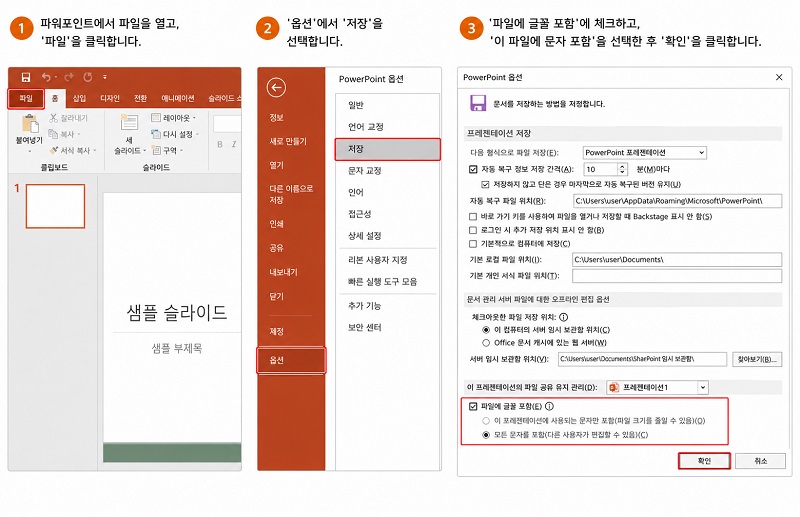800x517 pixels.
Task: Expand the 복사 dropdown arrow
Action: pyautogui.click(x=79, y=135)
